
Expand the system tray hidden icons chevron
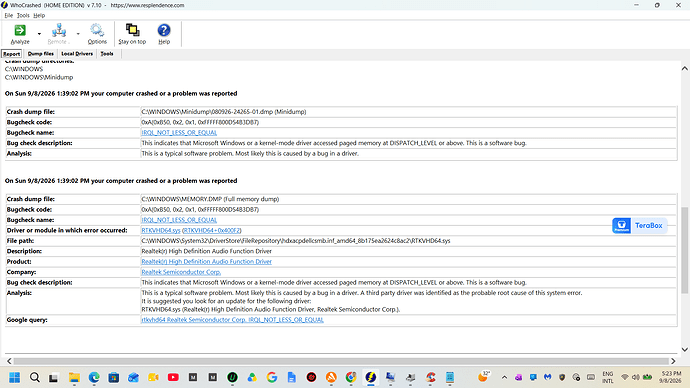click(504, 377)
